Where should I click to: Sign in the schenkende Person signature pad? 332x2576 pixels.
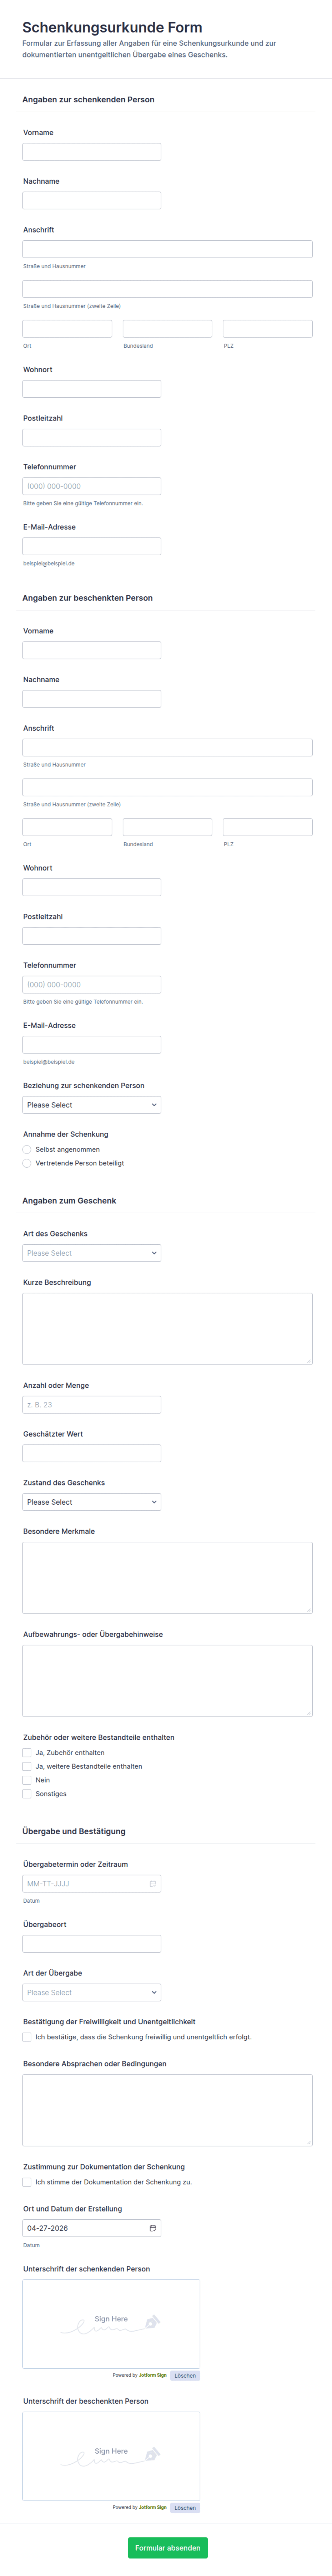pyautogui.click(x=111, y=2324)
